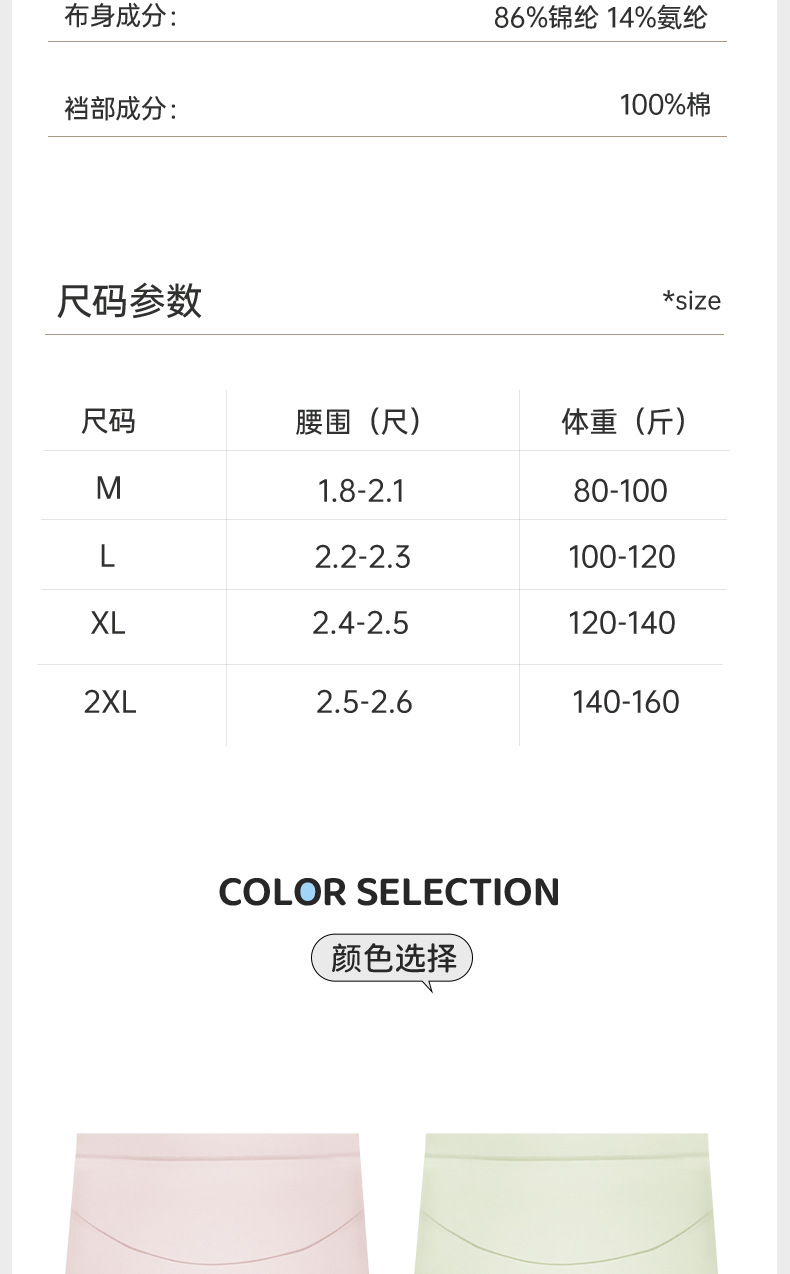The image size is (790, 1274).
Task: Click the 体重（斤） column header
Action: coord(625,422)
